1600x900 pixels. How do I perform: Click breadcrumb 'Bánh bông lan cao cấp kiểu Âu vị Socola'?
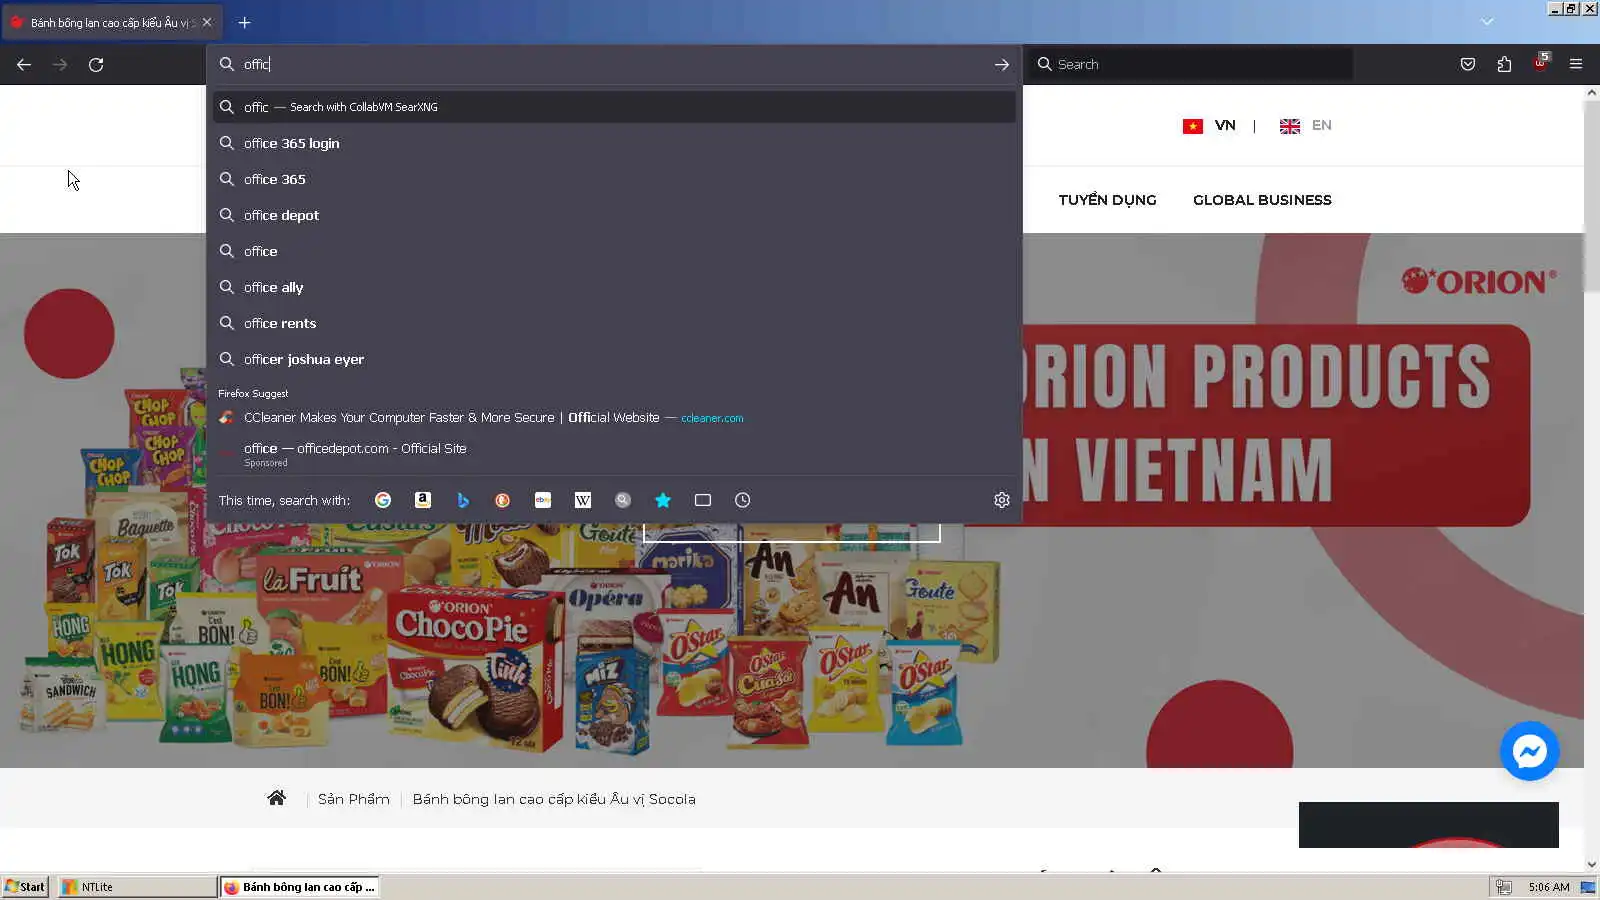(x=554, y=799)
